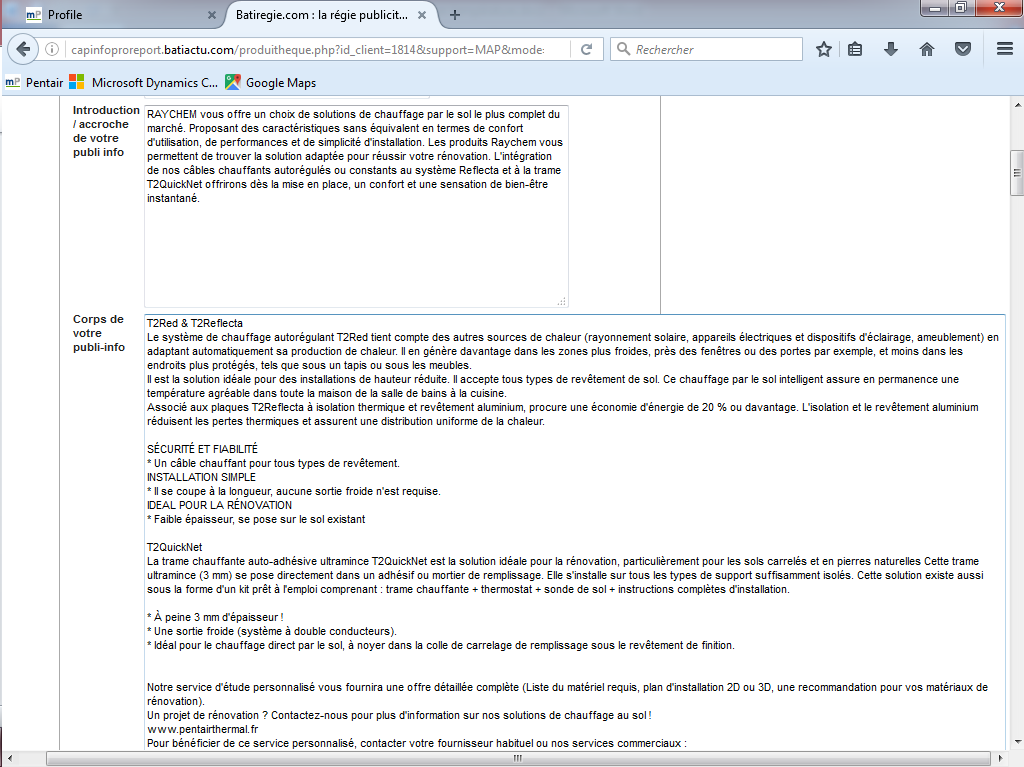Click the search magnifier icon
Screen dimensions: 1024x767
pyautogui.click(x=624, y=49)
